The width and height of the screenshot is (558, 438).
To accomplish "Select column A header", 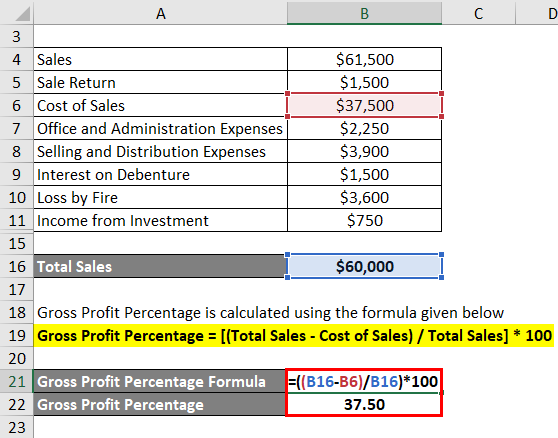I will click(x=160, y=13).
